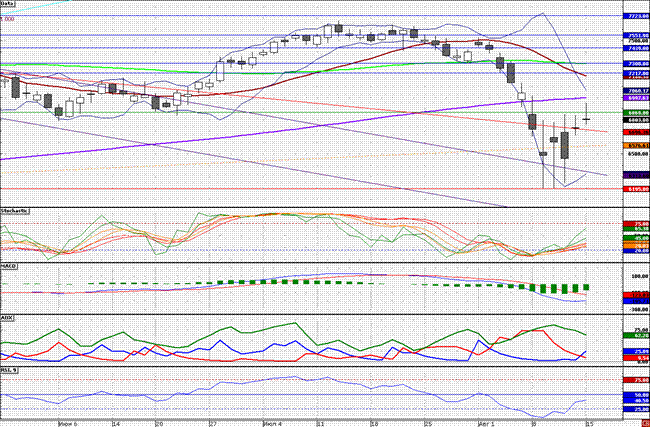Click the 7217.00 price level tag
This screenshot has height=427, width=650.
pyautogui.click(x=636, y=73)
